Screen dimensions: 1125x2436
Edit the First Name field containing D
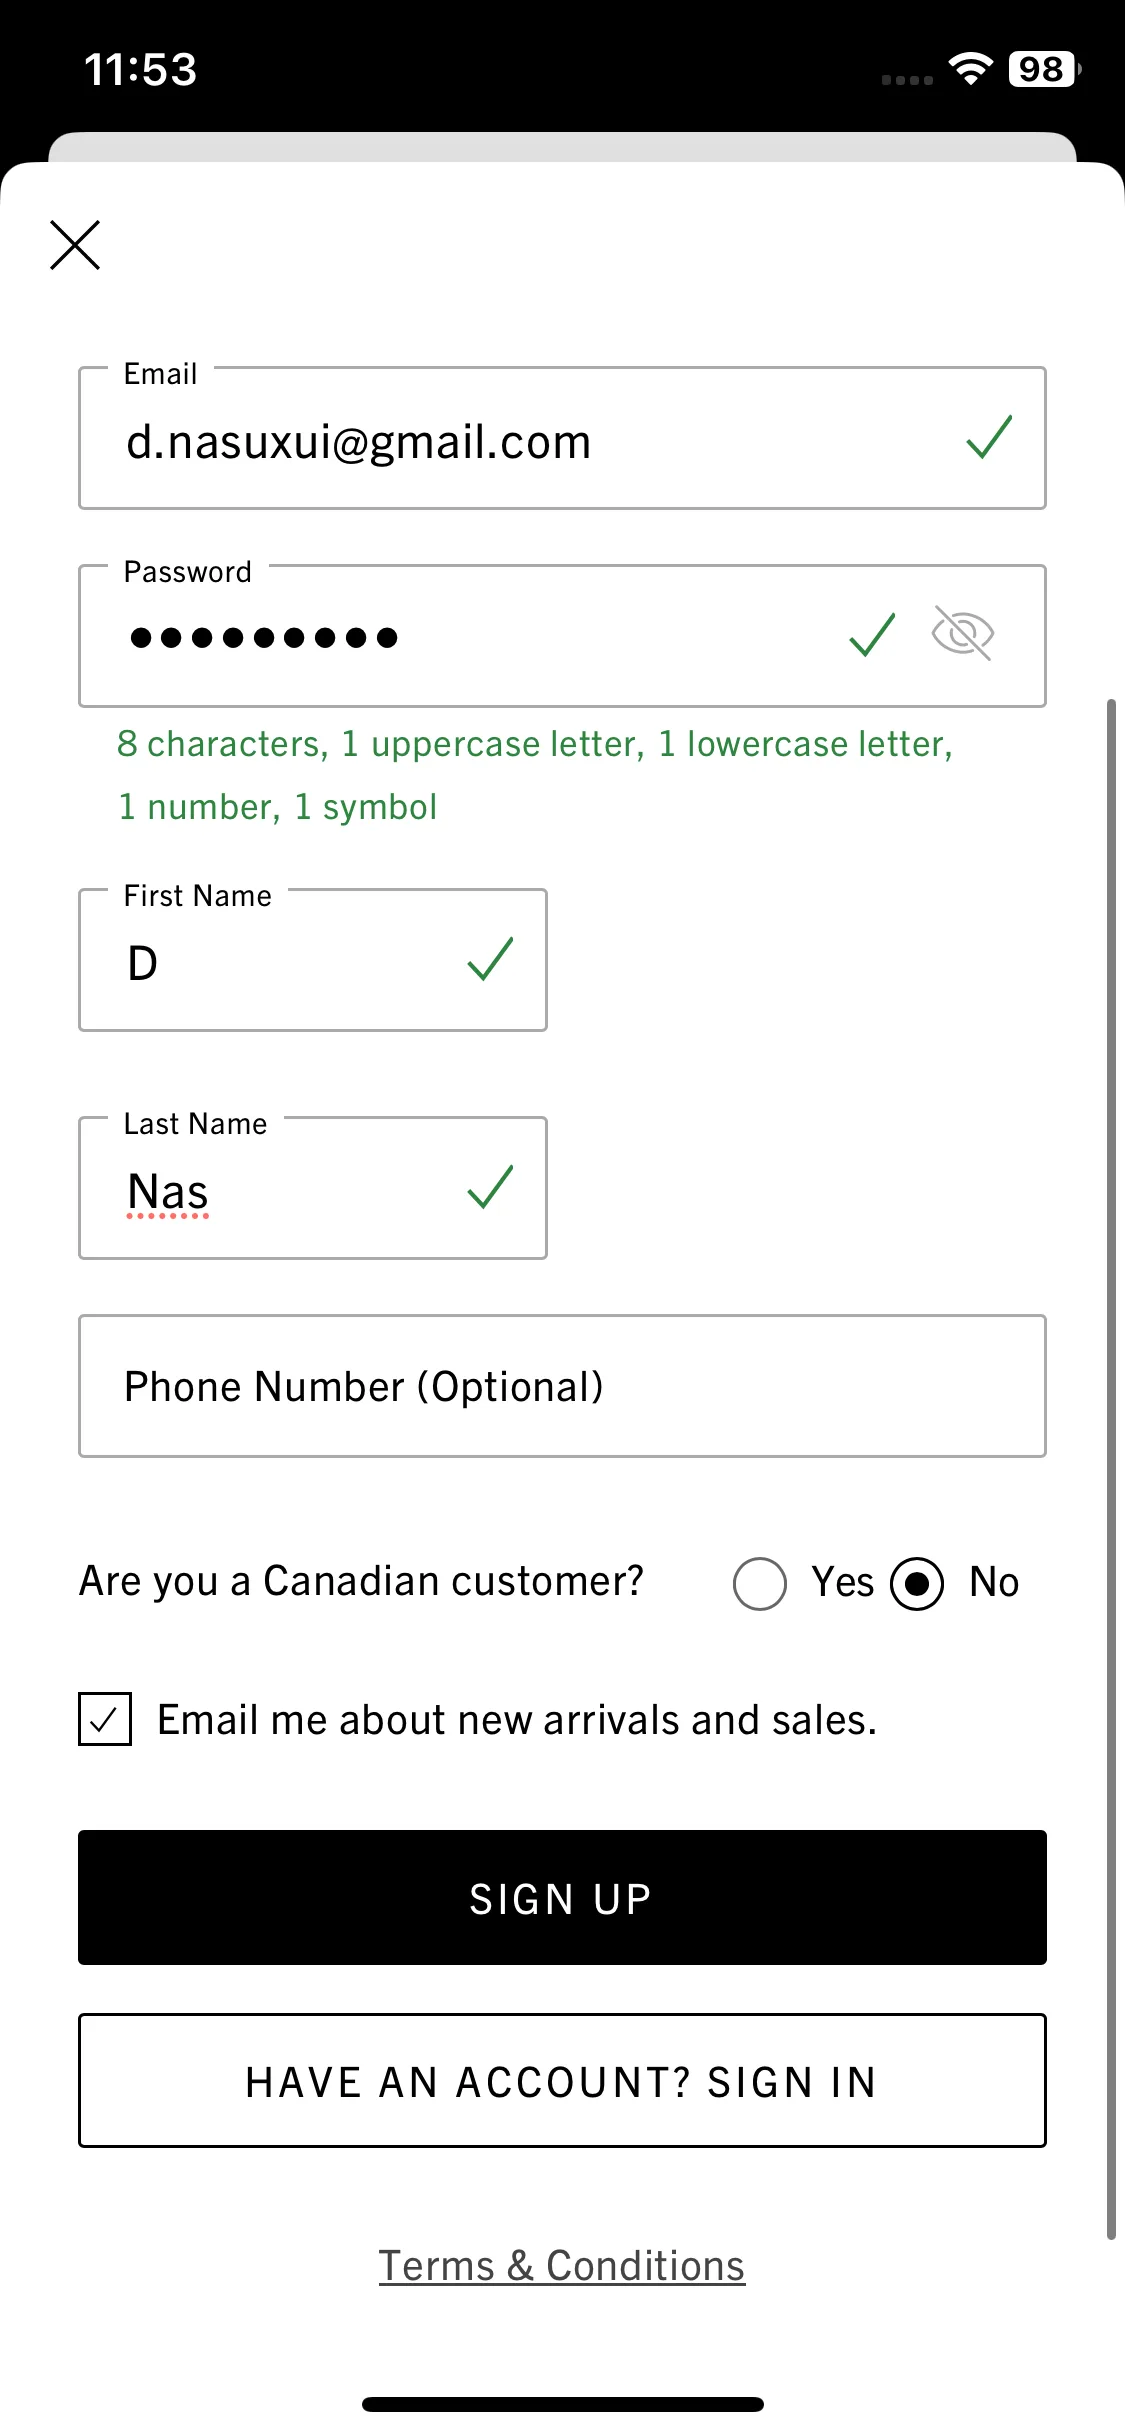tap(313, 960)
